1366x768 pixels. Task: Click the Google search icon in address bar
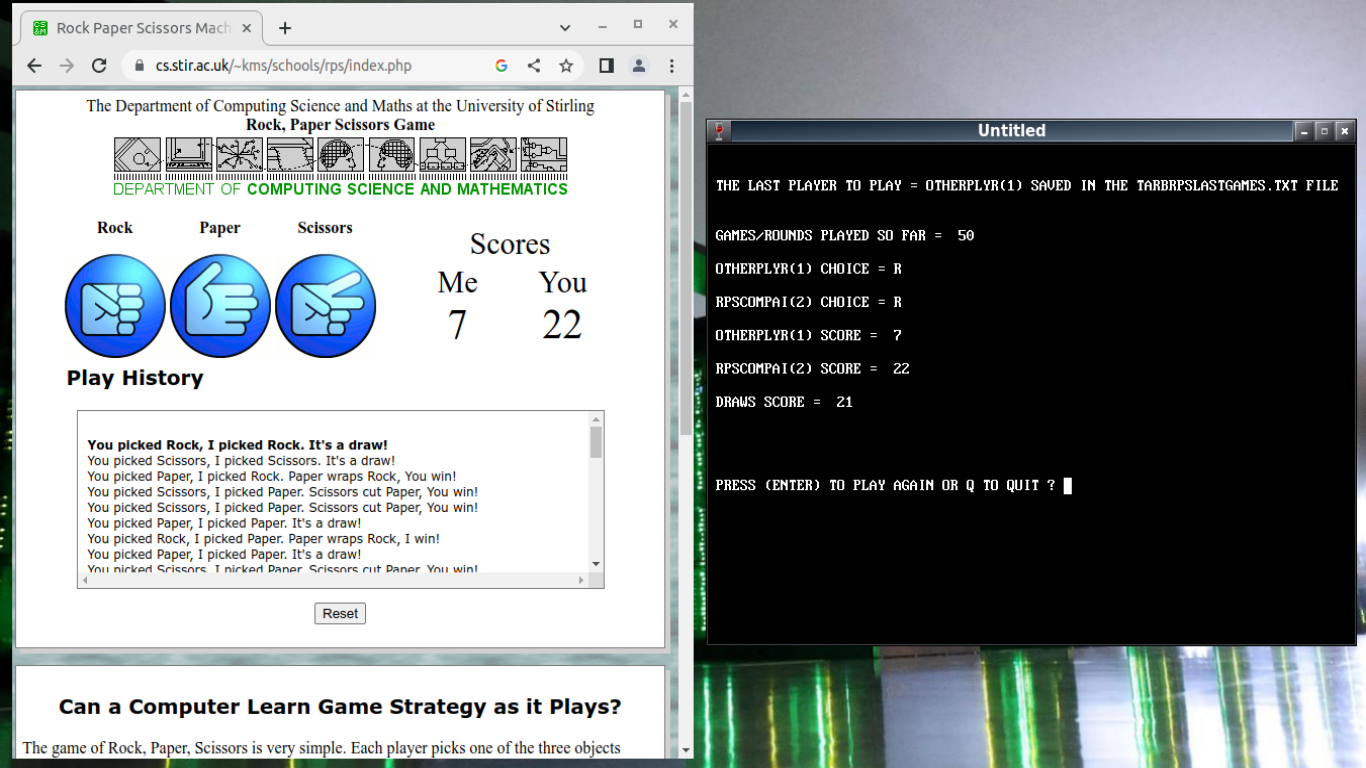500,65
